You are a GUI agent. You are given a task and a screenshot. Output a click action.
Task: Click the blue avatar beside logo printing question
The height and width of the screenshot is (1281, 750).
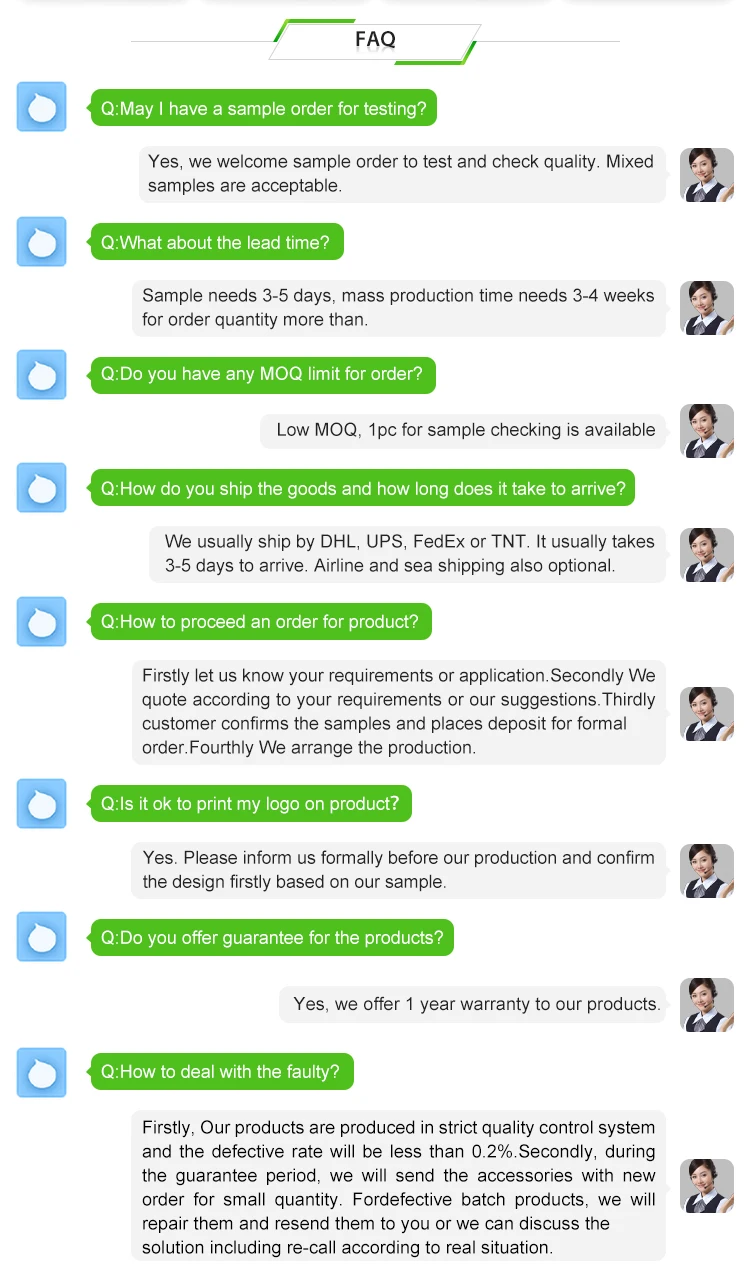point(42,803)
